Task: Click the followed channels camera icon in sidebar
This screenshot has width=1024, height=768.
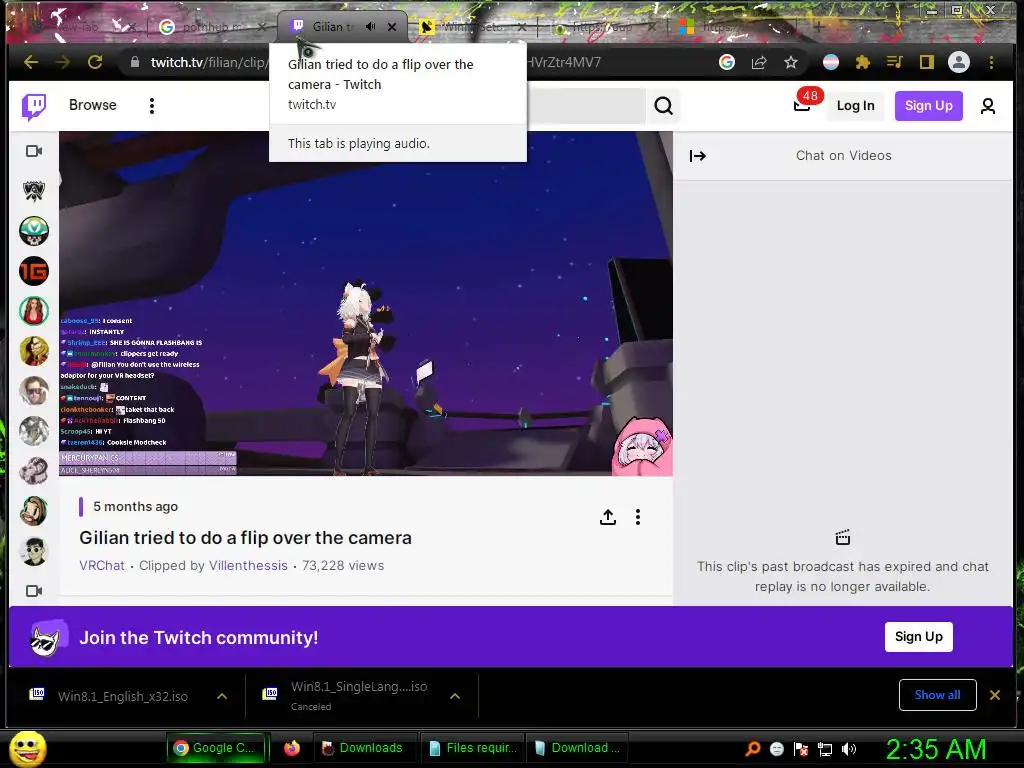Action: (34, 151)
